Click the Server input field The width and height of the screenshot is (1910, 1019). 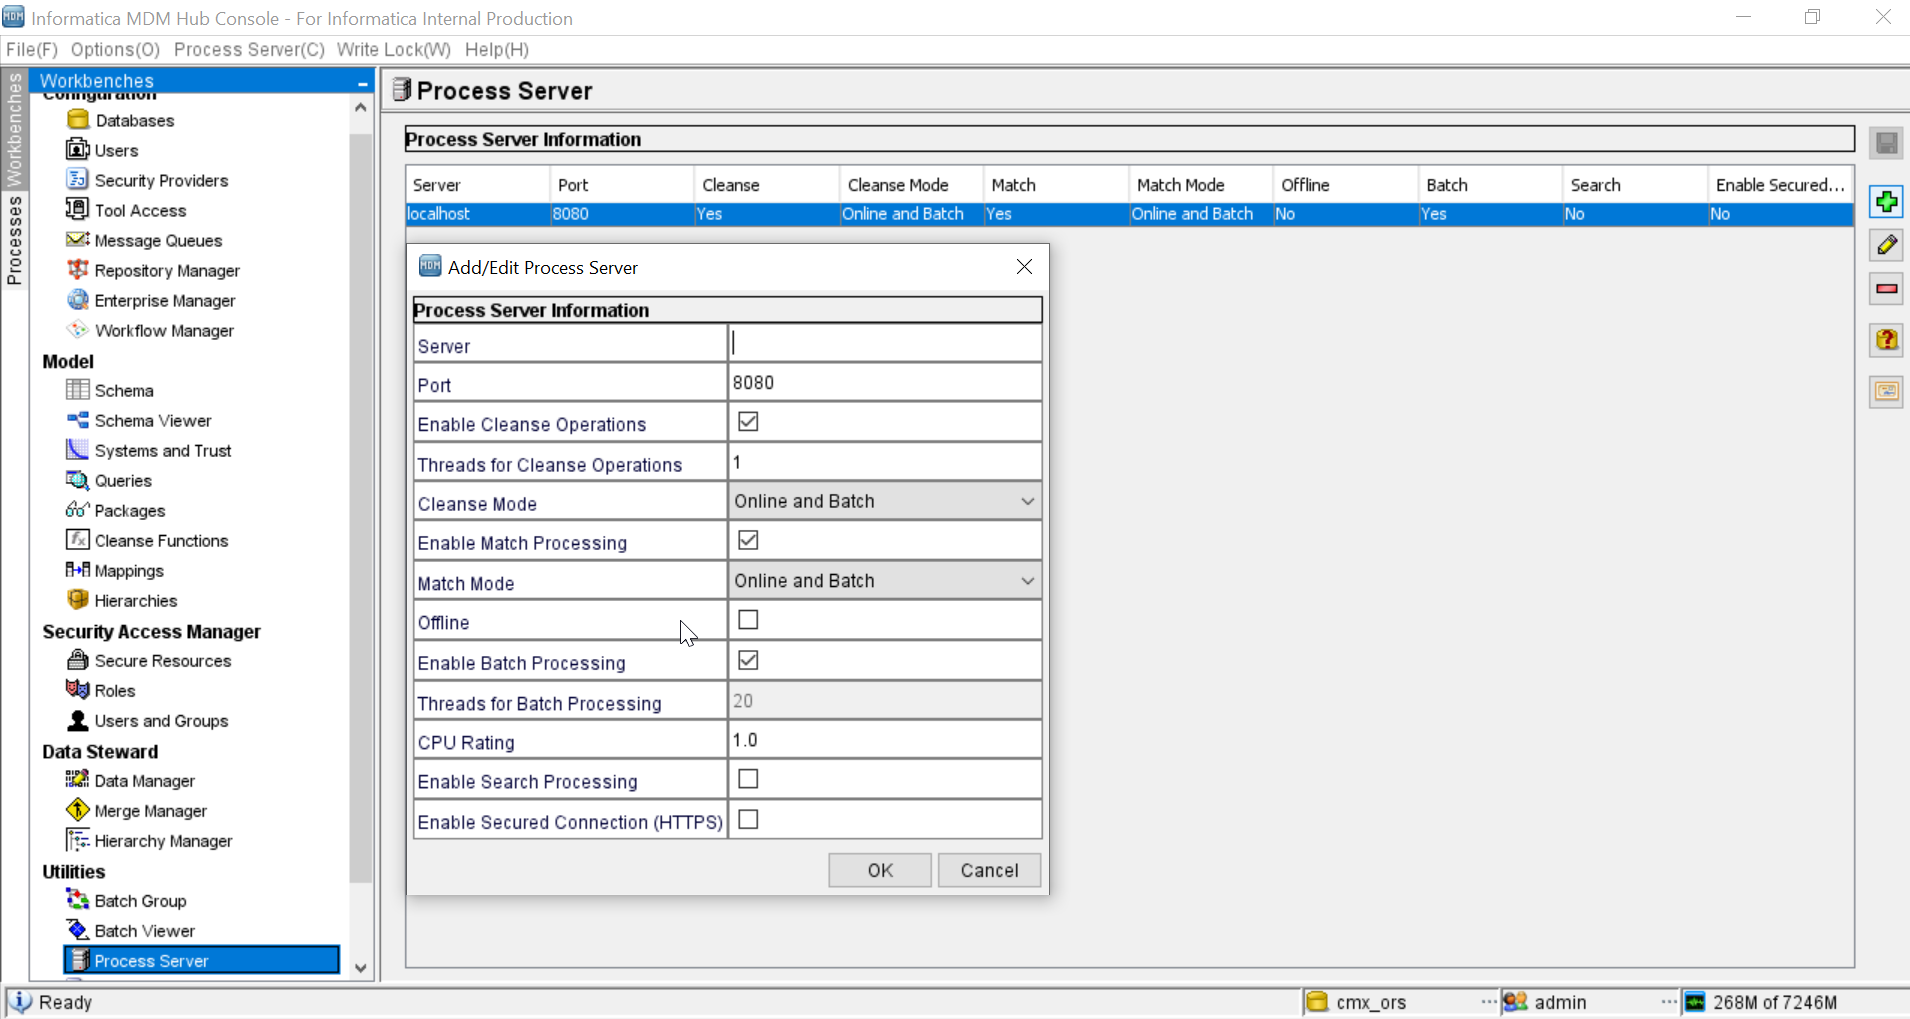pos(885,343)
